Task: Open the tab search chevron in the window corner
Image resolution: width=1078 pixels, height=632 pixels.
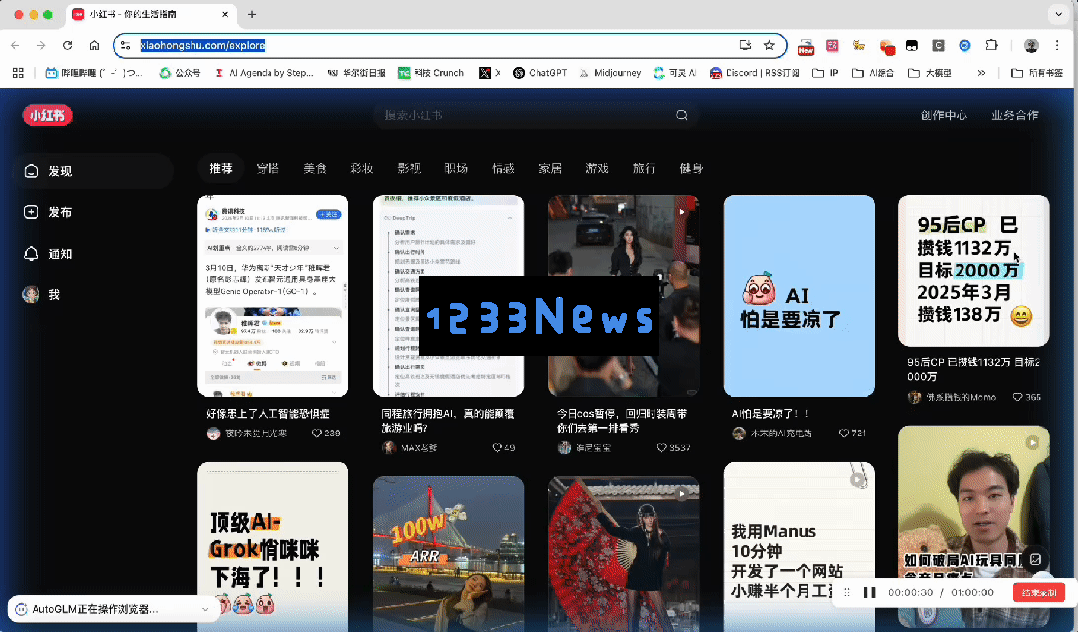Action: 1059,14
